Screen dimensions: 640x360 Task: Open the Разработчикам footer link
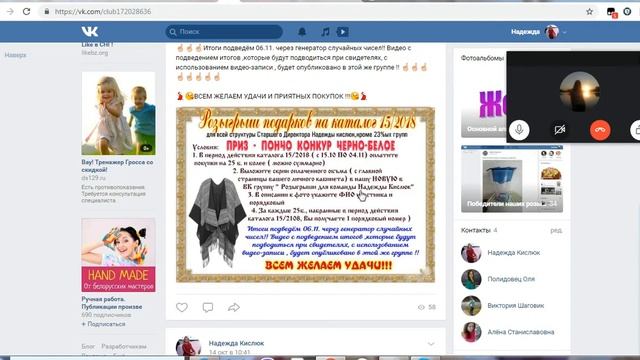coord(124,347)
